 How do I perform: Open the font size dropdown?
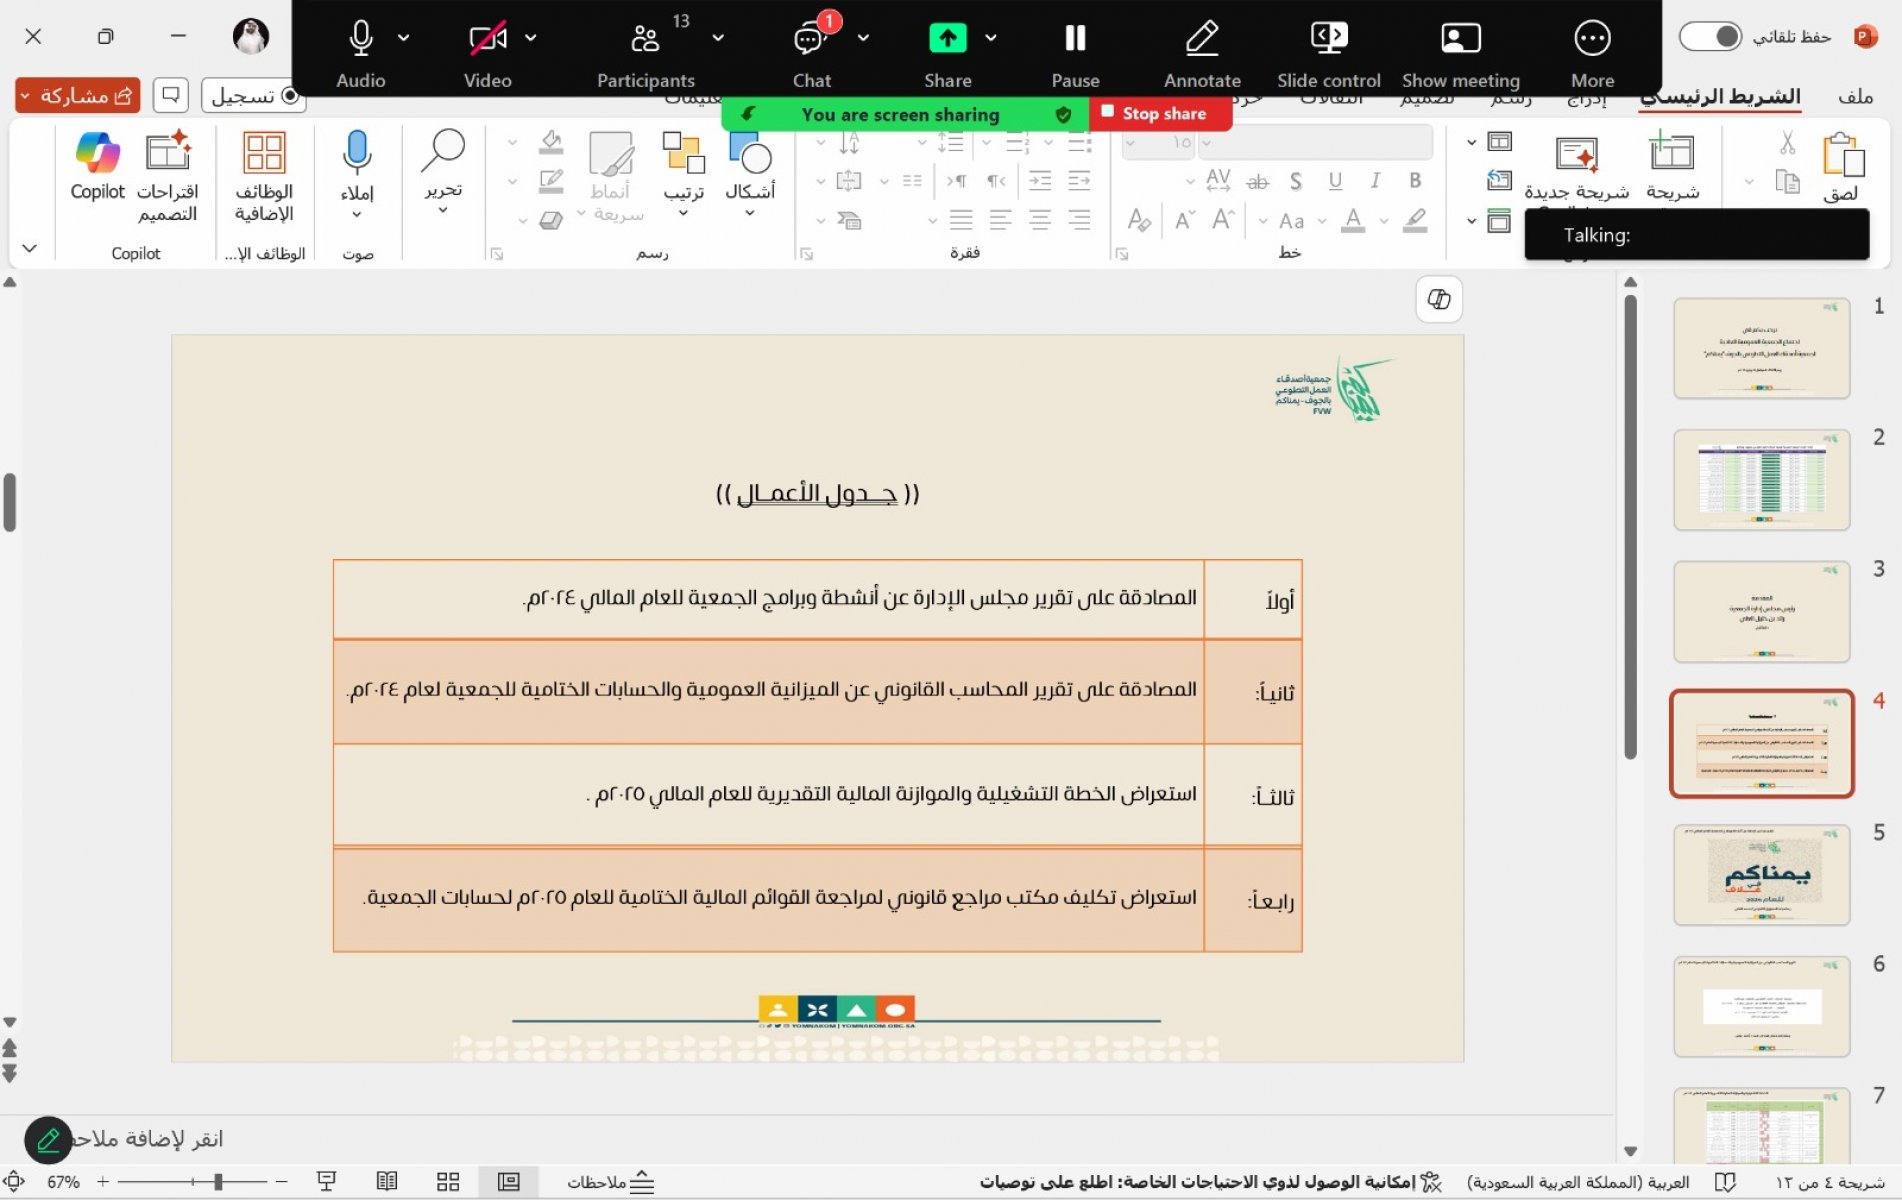click(1130, 143)
